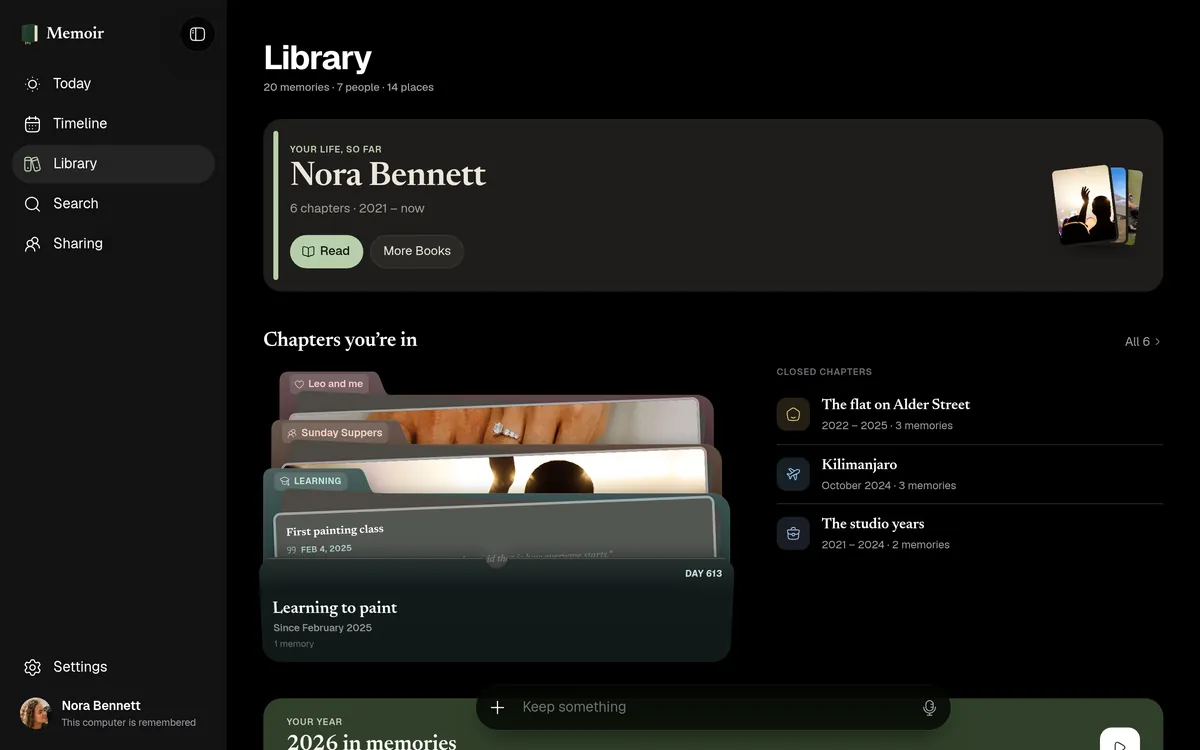
Task: Click the DAY 613 badge
Action: pyautogui.click(x=703, y=574)
